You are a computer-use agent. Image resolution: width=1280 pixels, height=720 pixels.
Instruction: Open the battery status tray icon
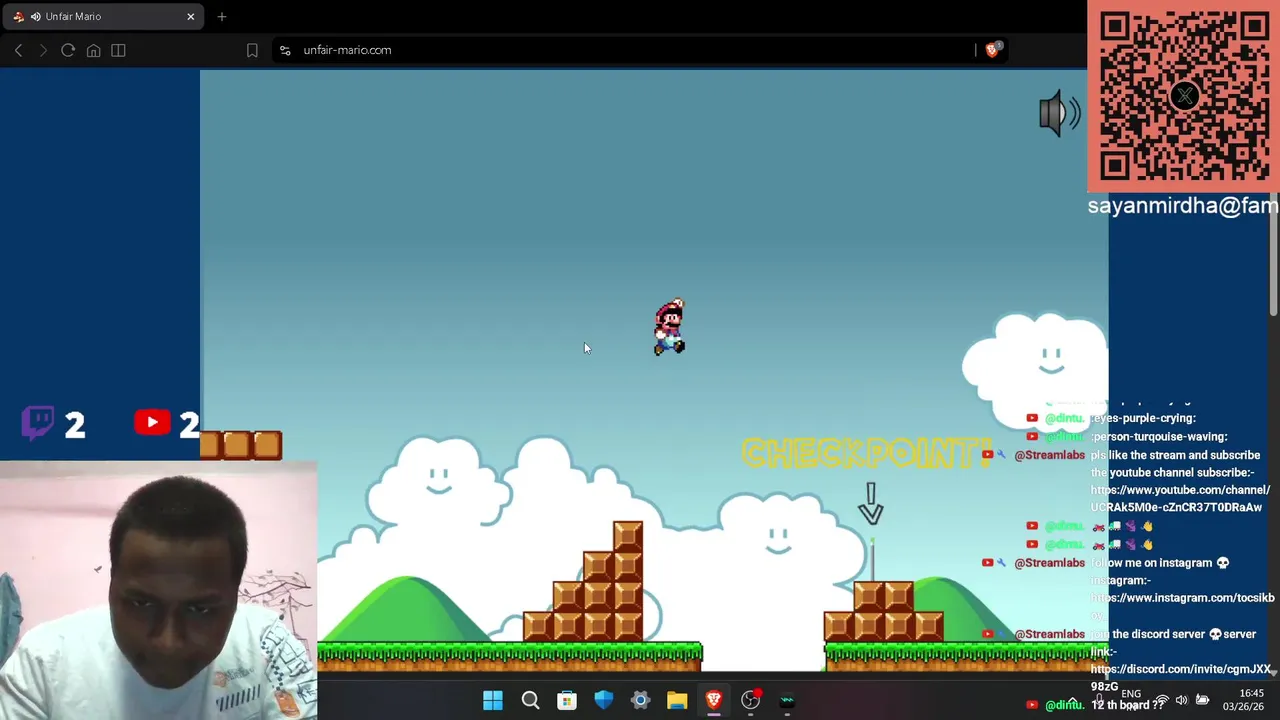click(1202, 700)
